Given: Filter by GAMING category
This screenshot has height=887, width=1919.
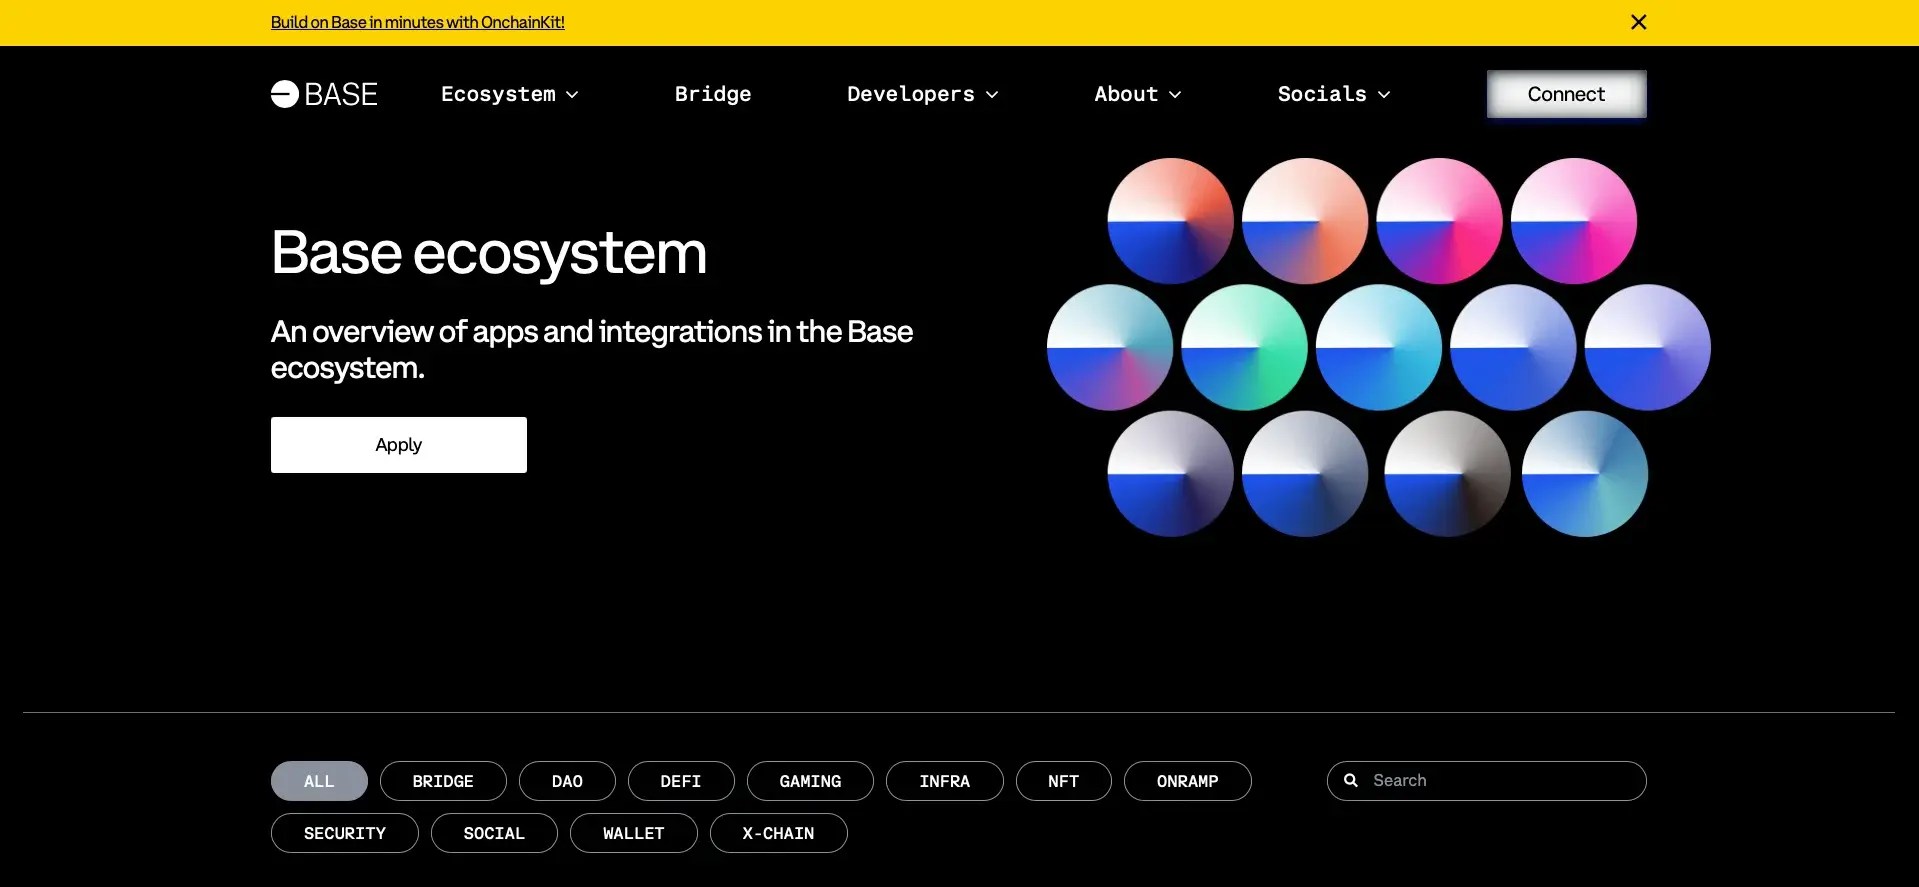Looking at the screenshot, I should [810, 781].
